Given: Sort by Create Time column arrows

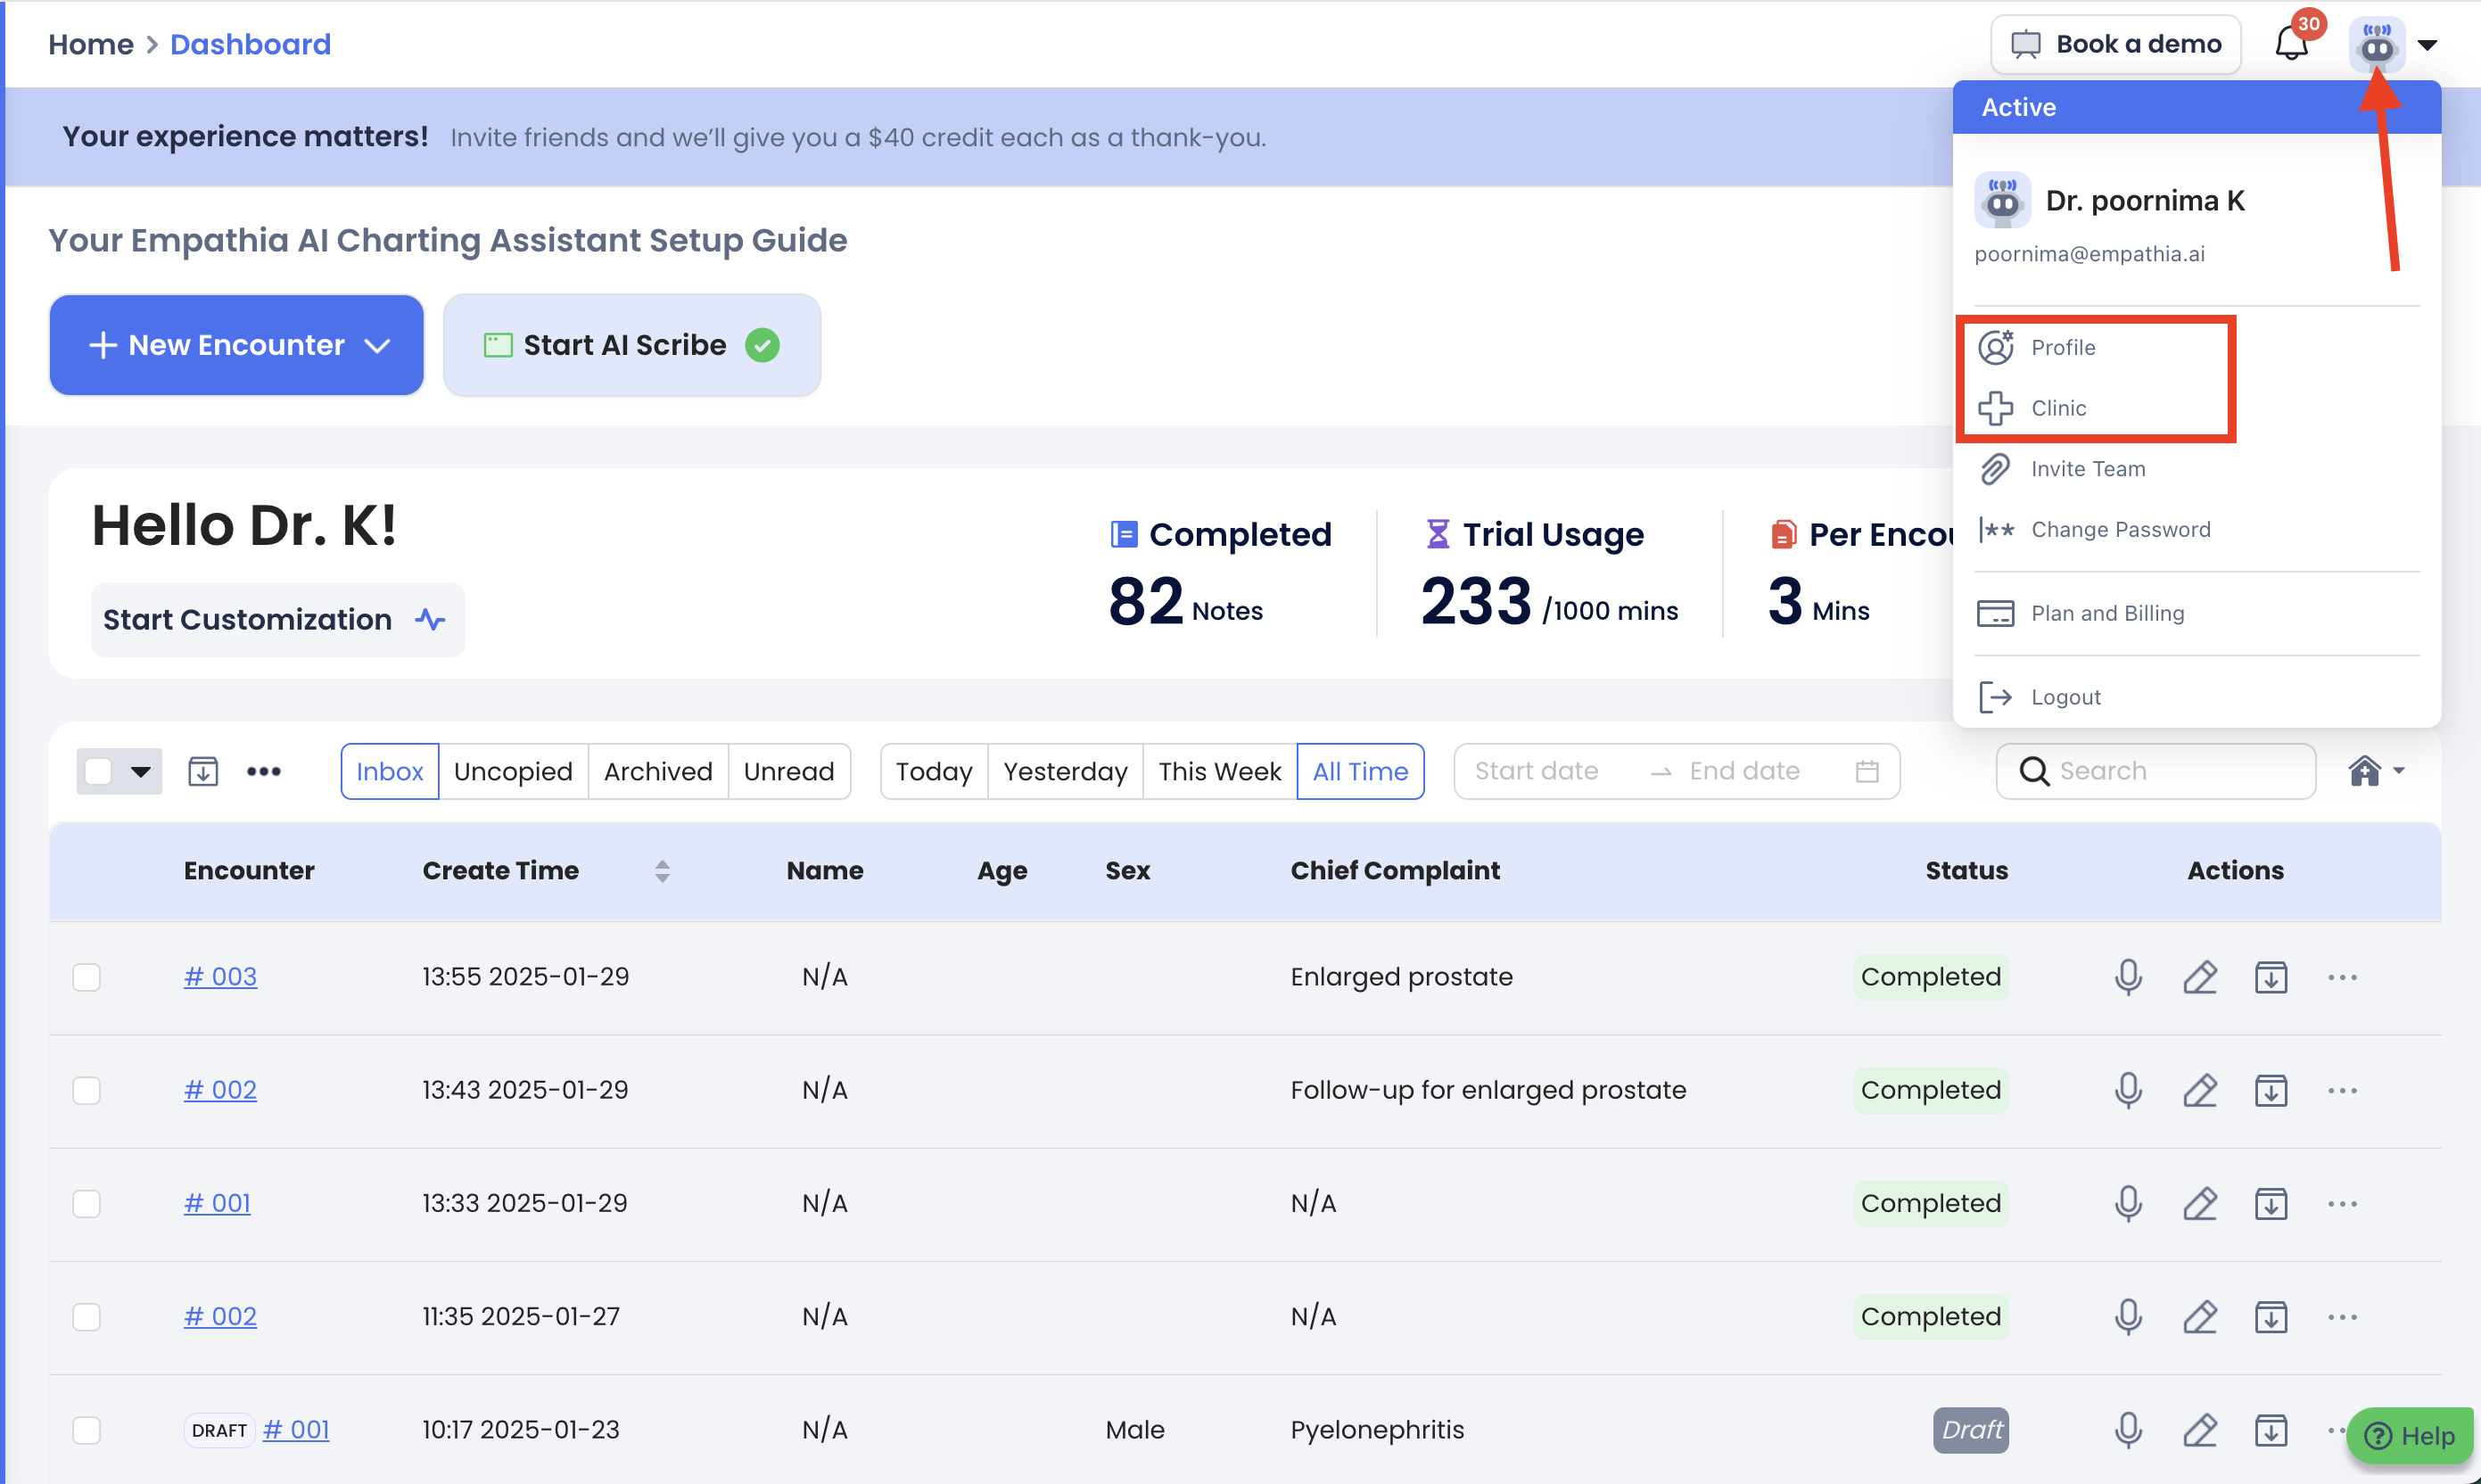Looking at the screenshot, I should pyautogui.click(x=662, y=871).
